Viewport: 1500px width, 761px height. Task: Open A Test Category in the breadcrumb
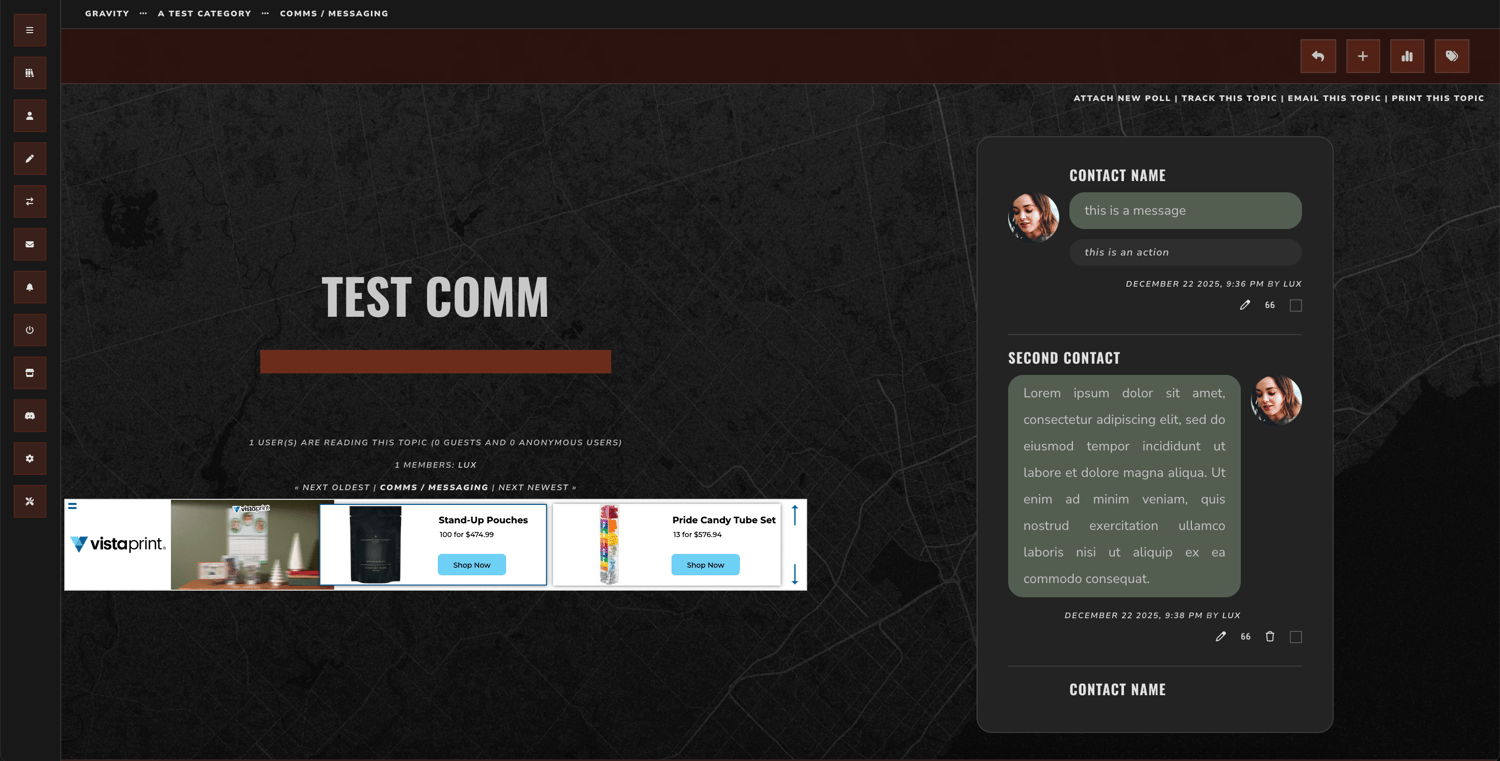204,14
